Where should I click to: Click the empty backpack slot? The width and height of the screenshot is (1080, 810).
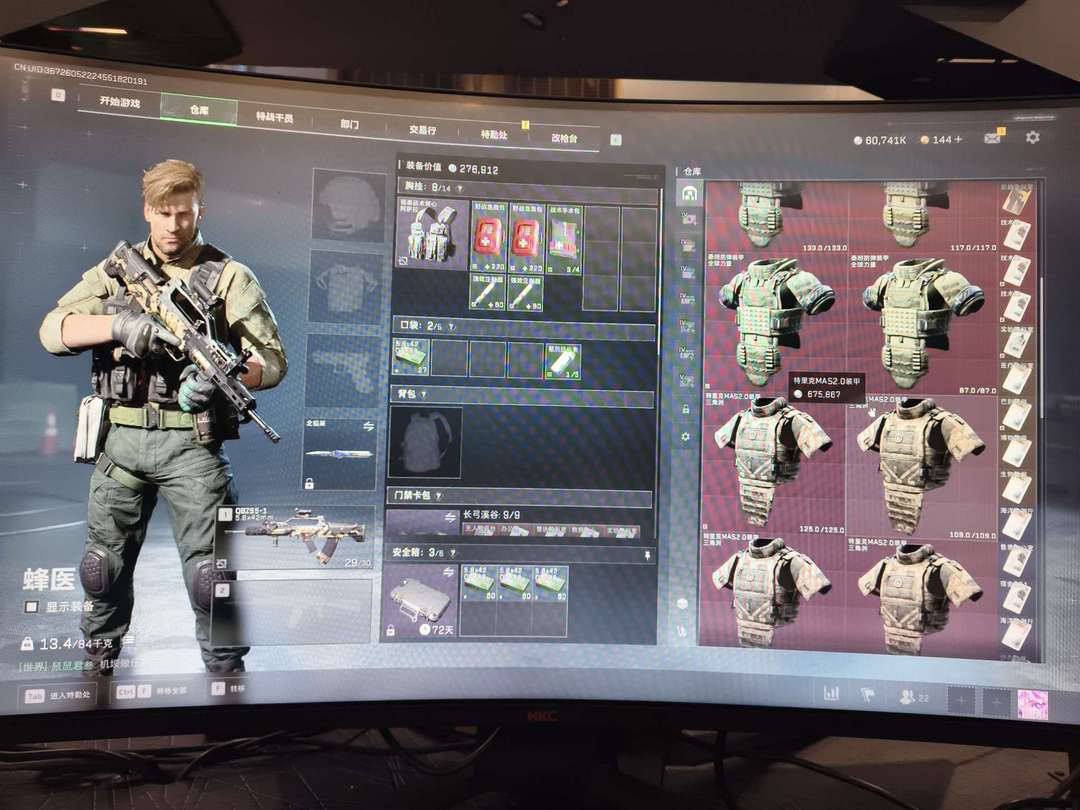point(425,442)
